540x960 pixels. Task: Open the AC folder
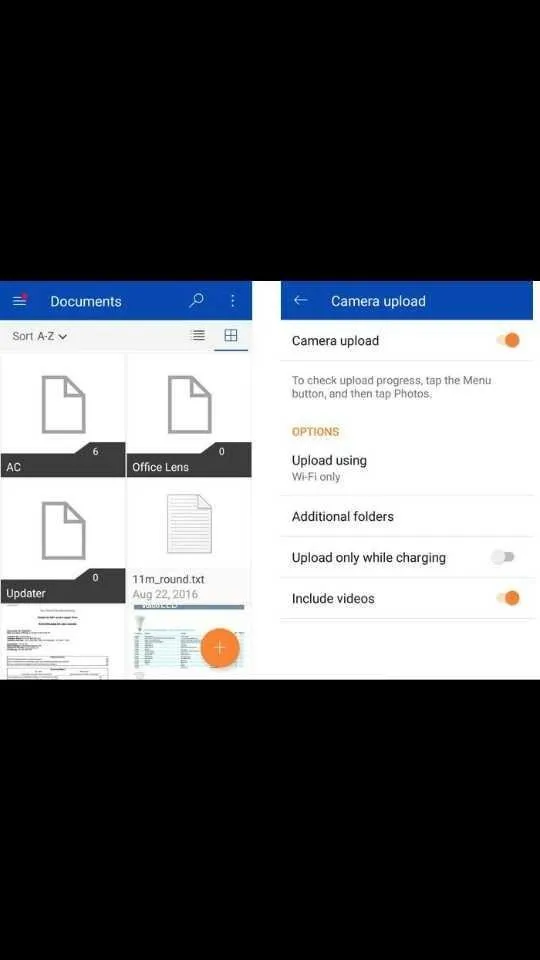63,415
